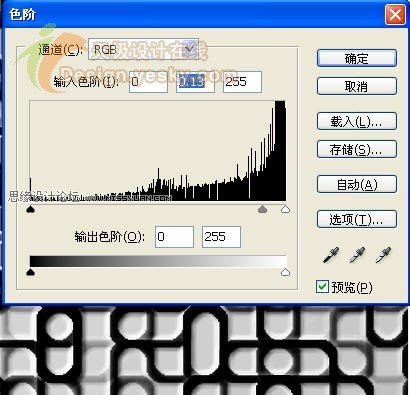Select the black point eyedropper

(331, 255)
